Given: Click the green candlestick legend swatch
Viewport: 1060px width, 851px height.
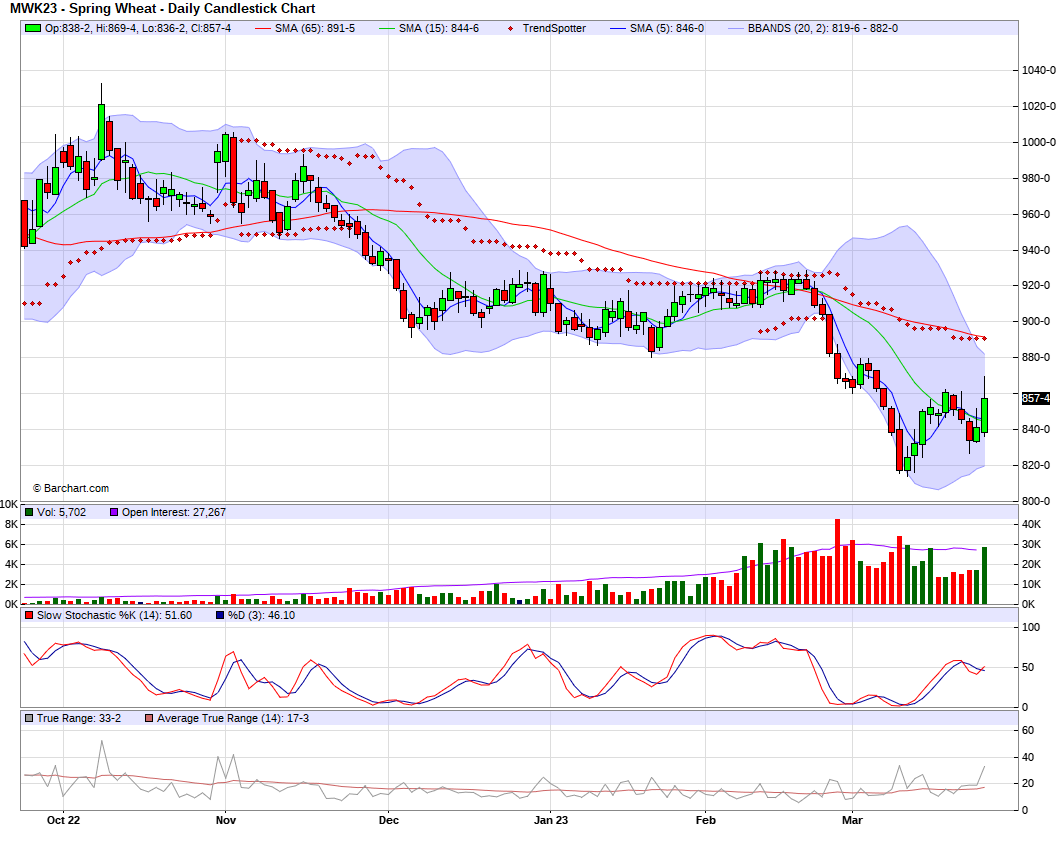Looking at the screenshot, I should point(32,28).
